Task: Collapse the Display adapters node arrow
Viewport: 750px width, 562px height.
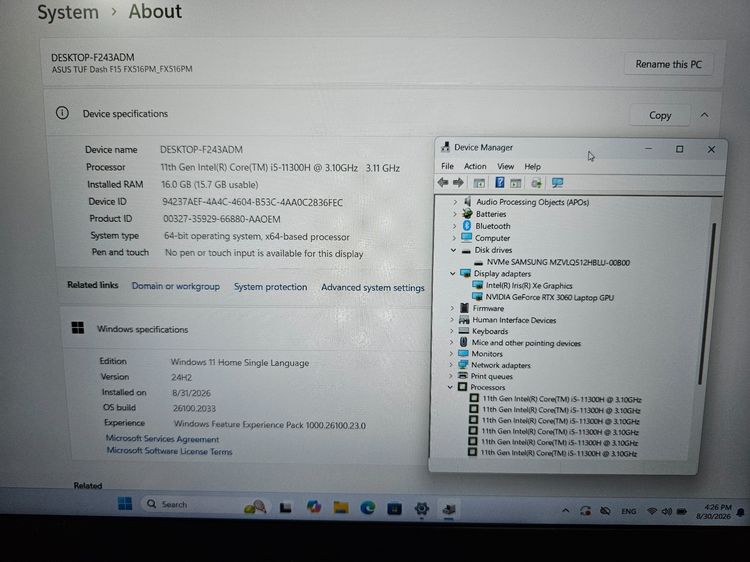Action: (x=452, y=274)
